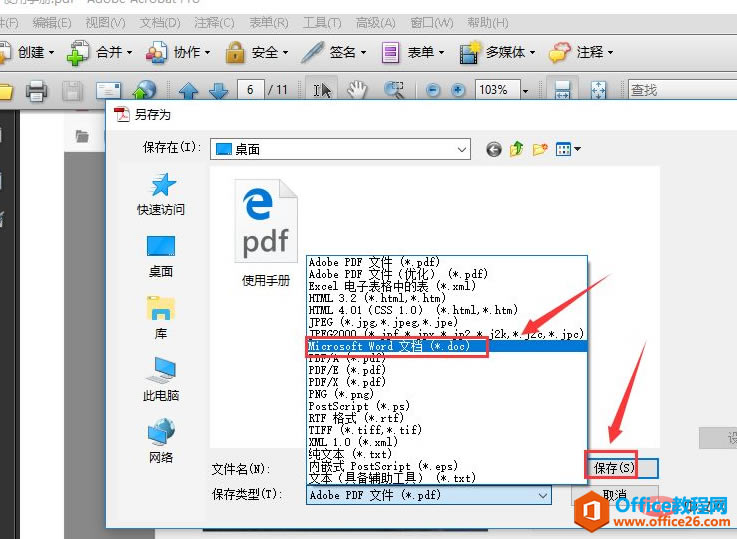This screenshot has height=539, width=737.
Task: Open the 安全 (Secure) lock menu
Action: point(257,52)
